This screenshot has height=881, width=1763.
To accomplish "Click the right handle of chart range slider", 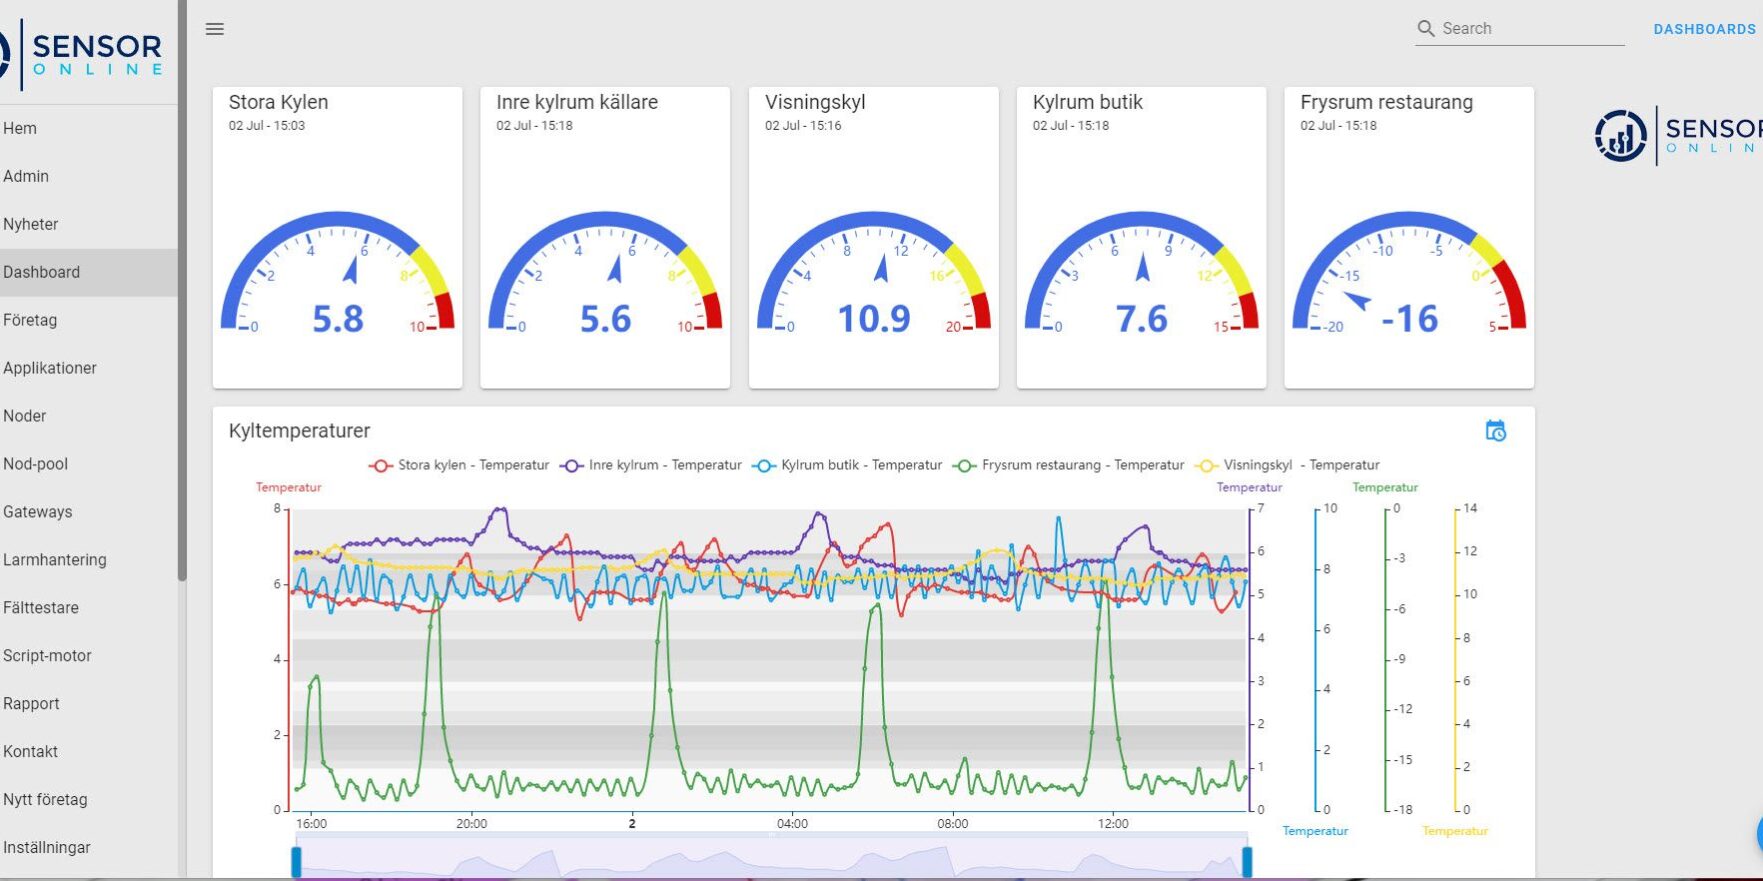I will [1247, 861].
